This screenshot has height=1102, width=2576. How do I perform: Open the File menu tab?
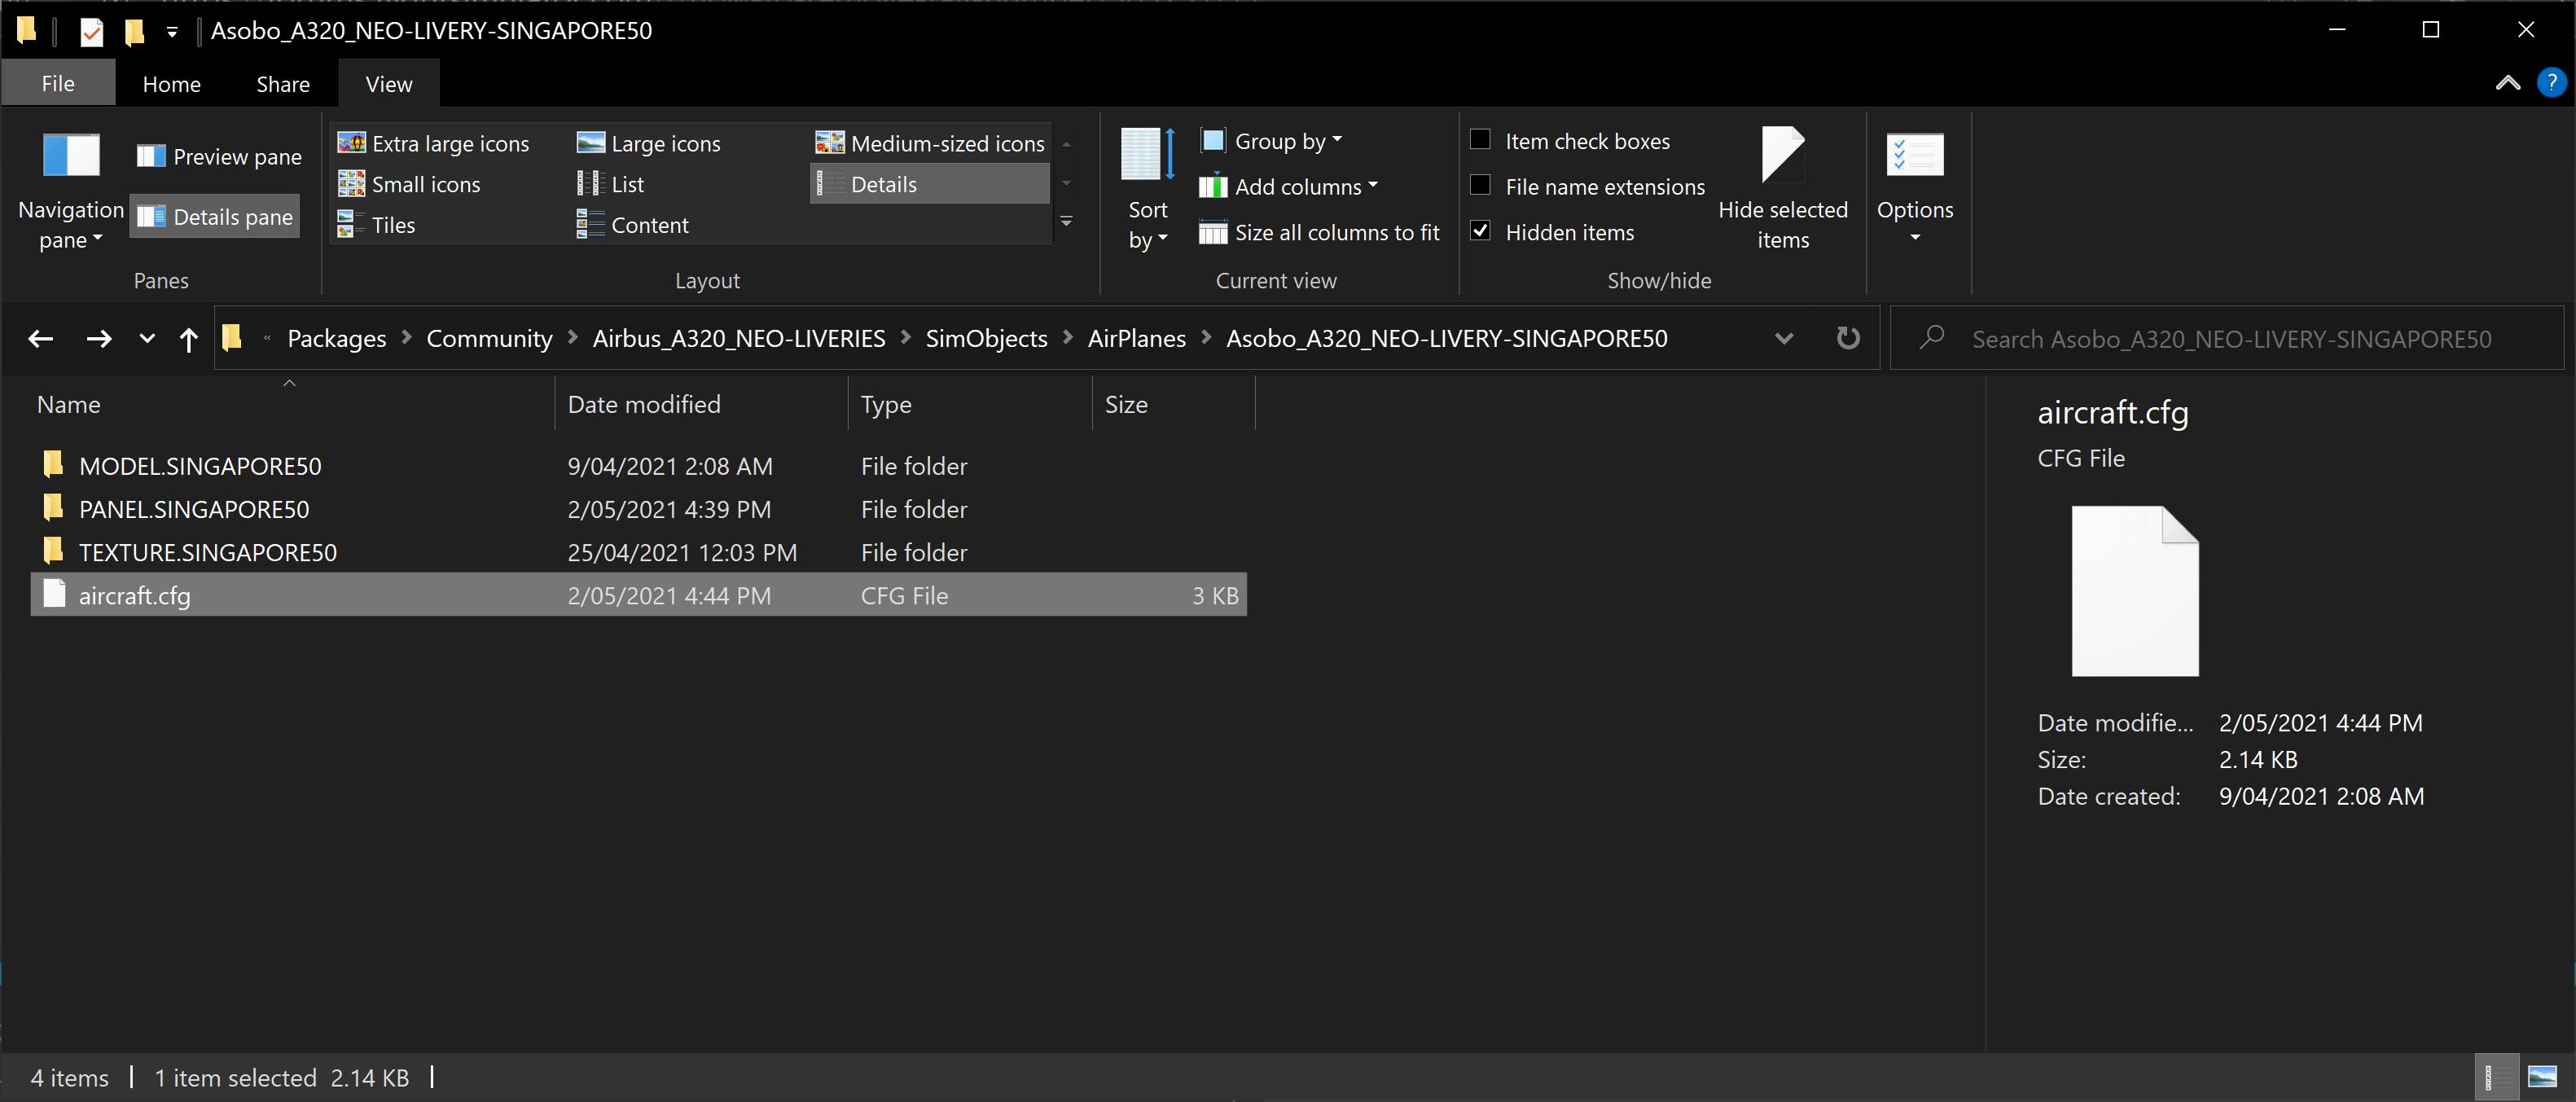58,84
